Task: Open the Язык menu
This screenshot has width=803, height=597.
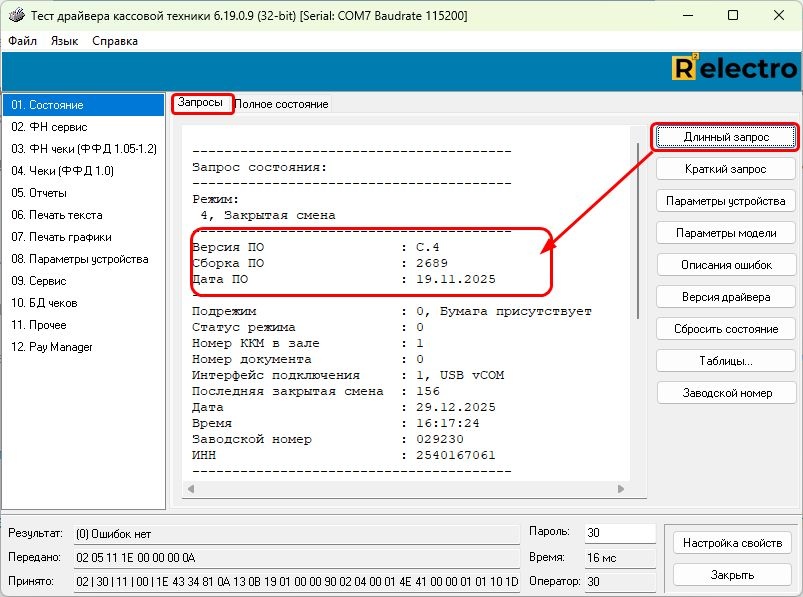Action: pos(64,41)
